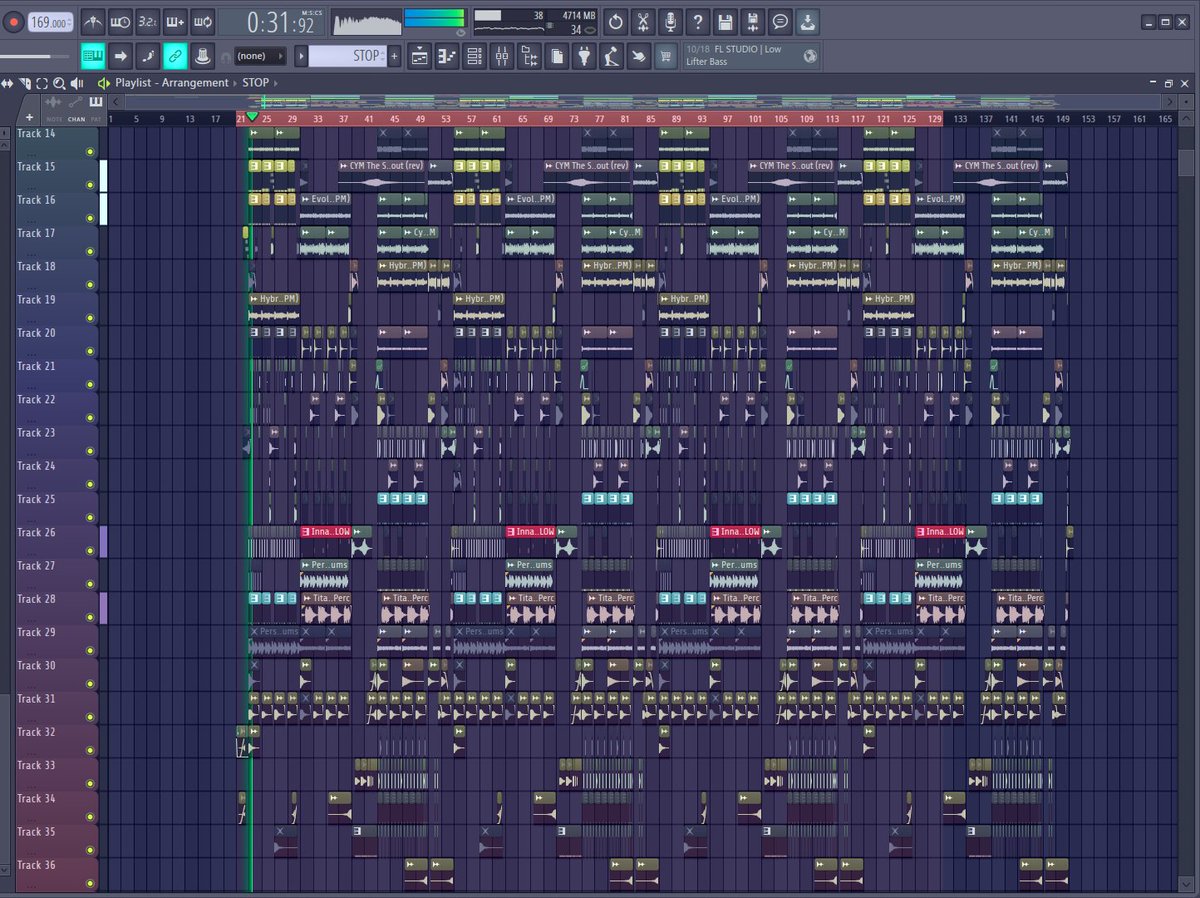Toggle typing keyboard to piano button
The height and width of the screenshot is (898, 1200).
click(93, 56)
